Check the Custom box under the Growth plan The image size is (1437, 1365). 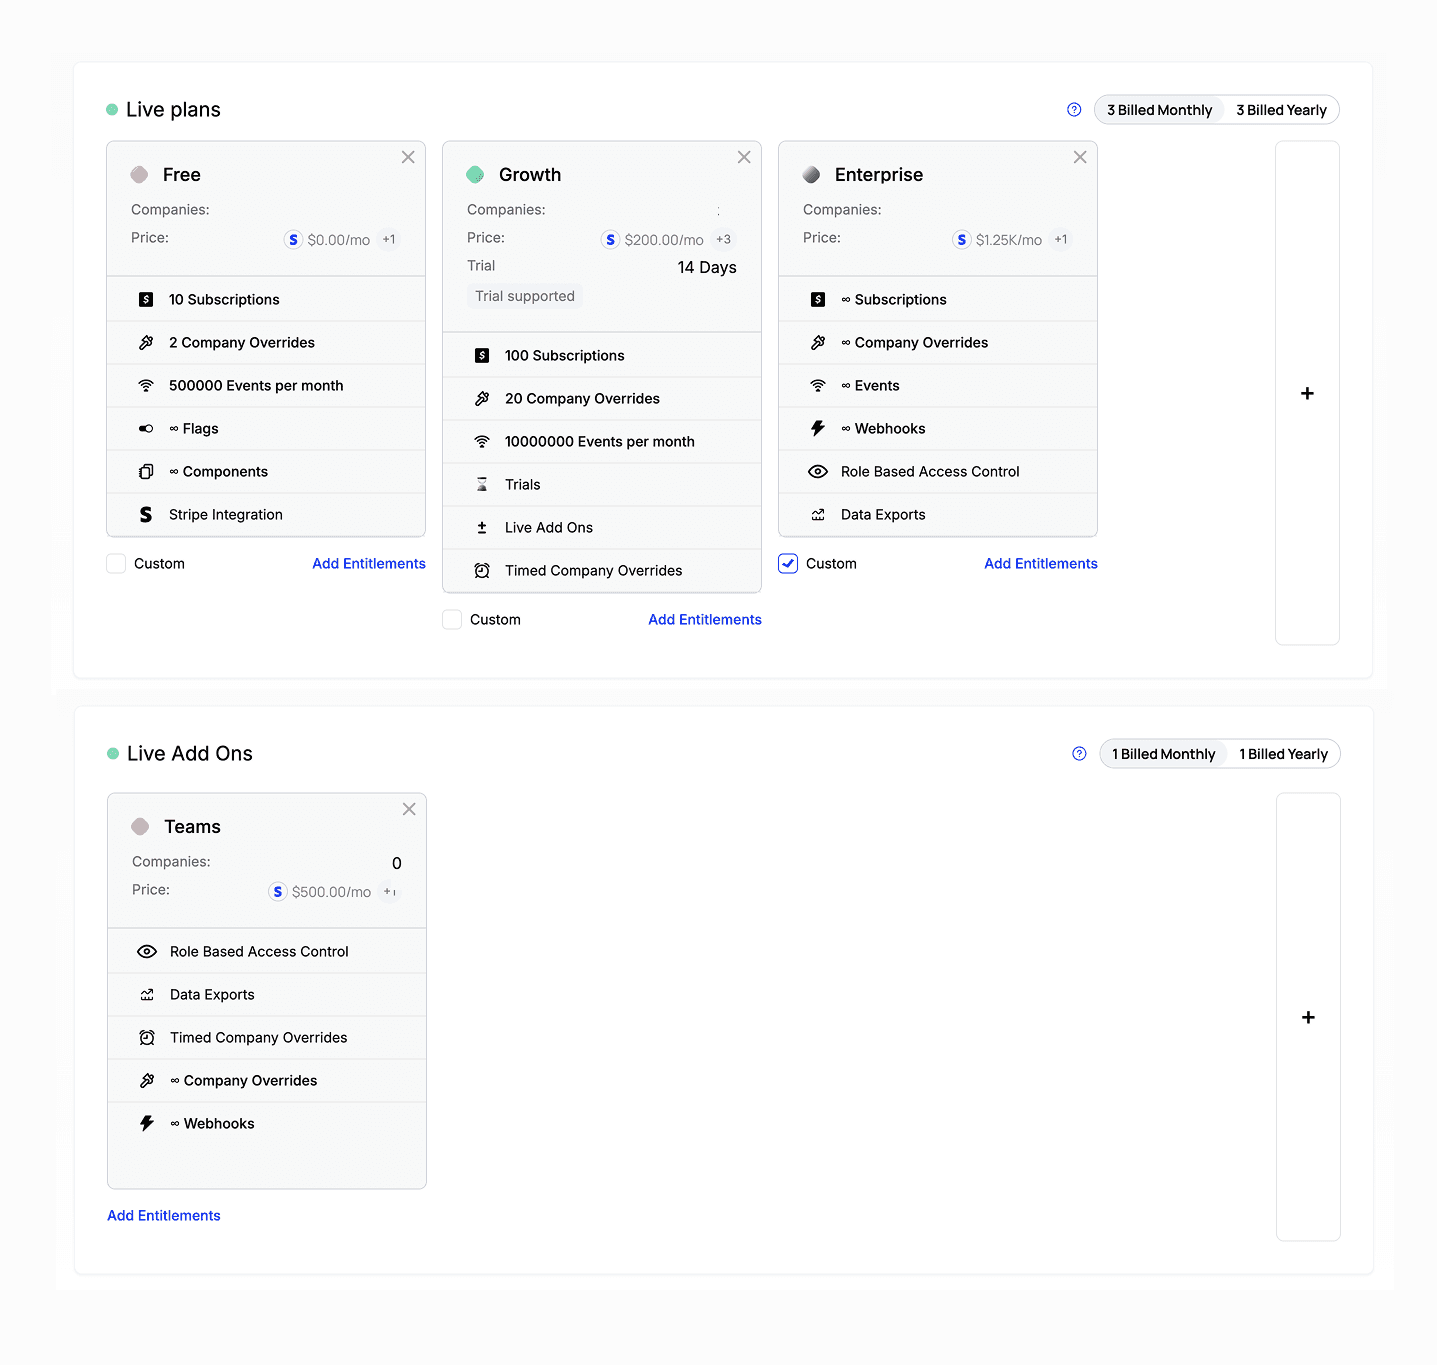452,620
